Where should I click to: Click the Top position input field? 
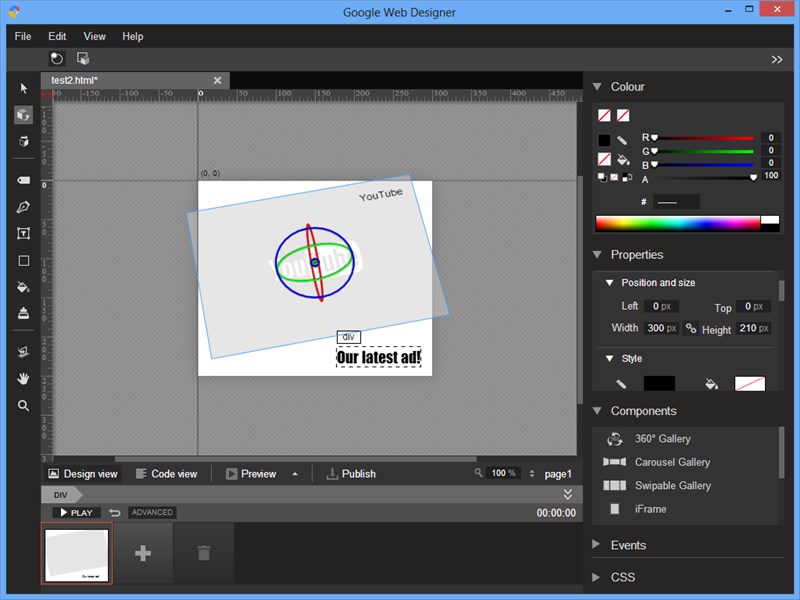click(754, 306)
